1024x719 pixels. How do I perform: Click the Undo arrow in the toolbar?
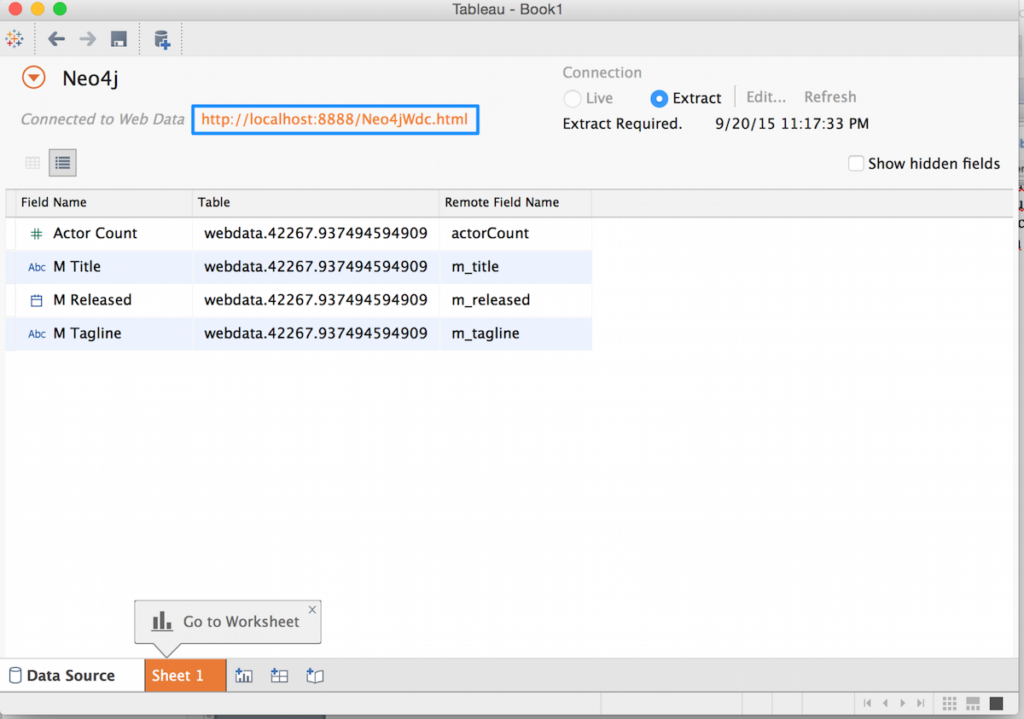click(55, 39)
